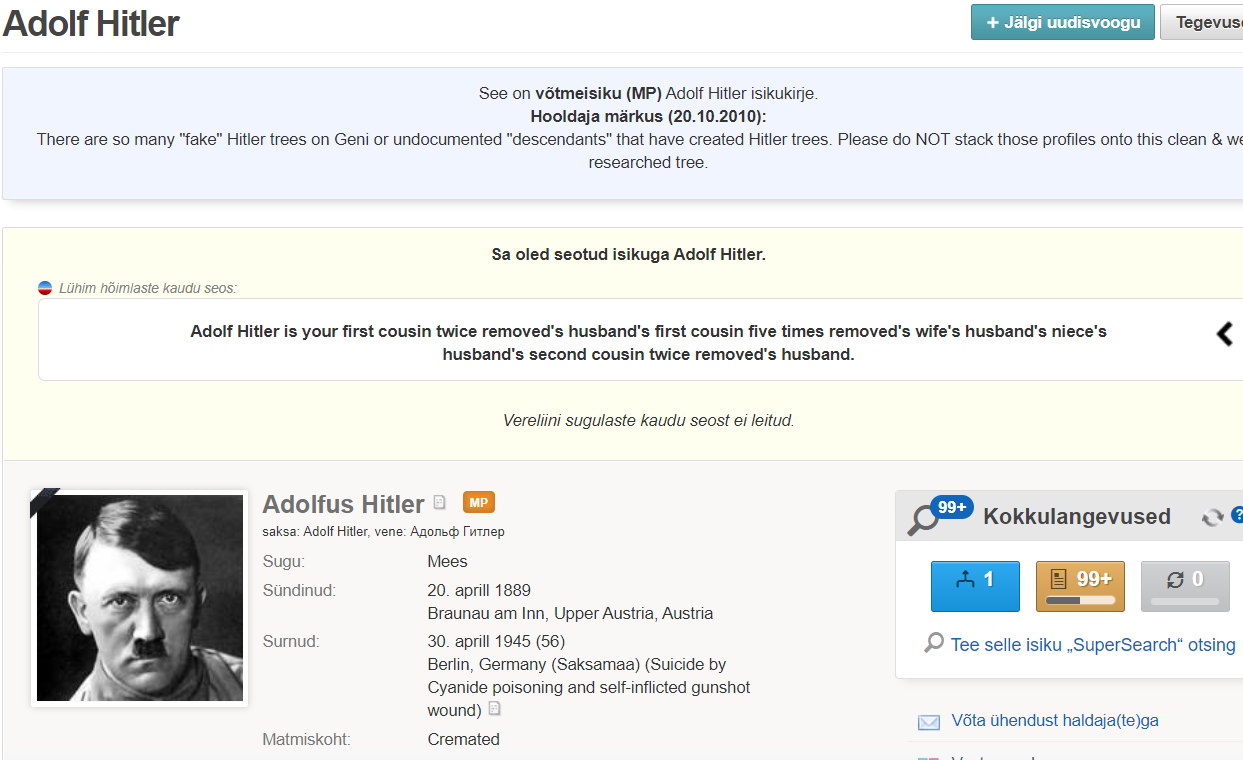This screenshot has width=1243, height=760.
Task: Click the document icon beside Adolfus Hitler name
Action: 440,503
